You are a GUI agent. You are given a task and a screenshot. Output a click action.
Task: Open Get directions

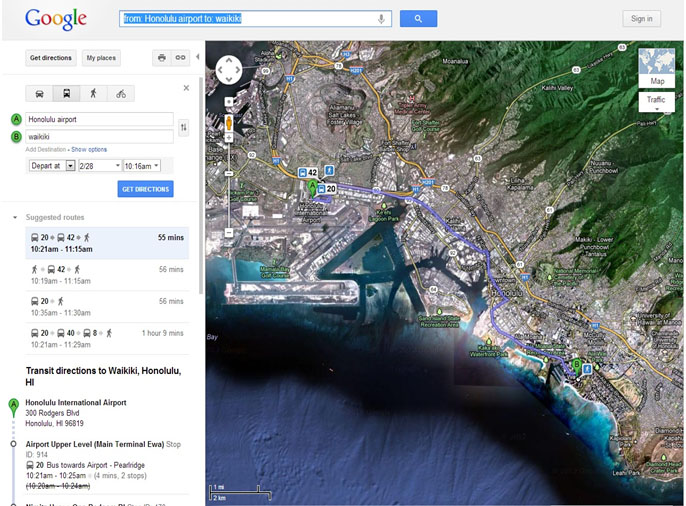pos(51,58)
